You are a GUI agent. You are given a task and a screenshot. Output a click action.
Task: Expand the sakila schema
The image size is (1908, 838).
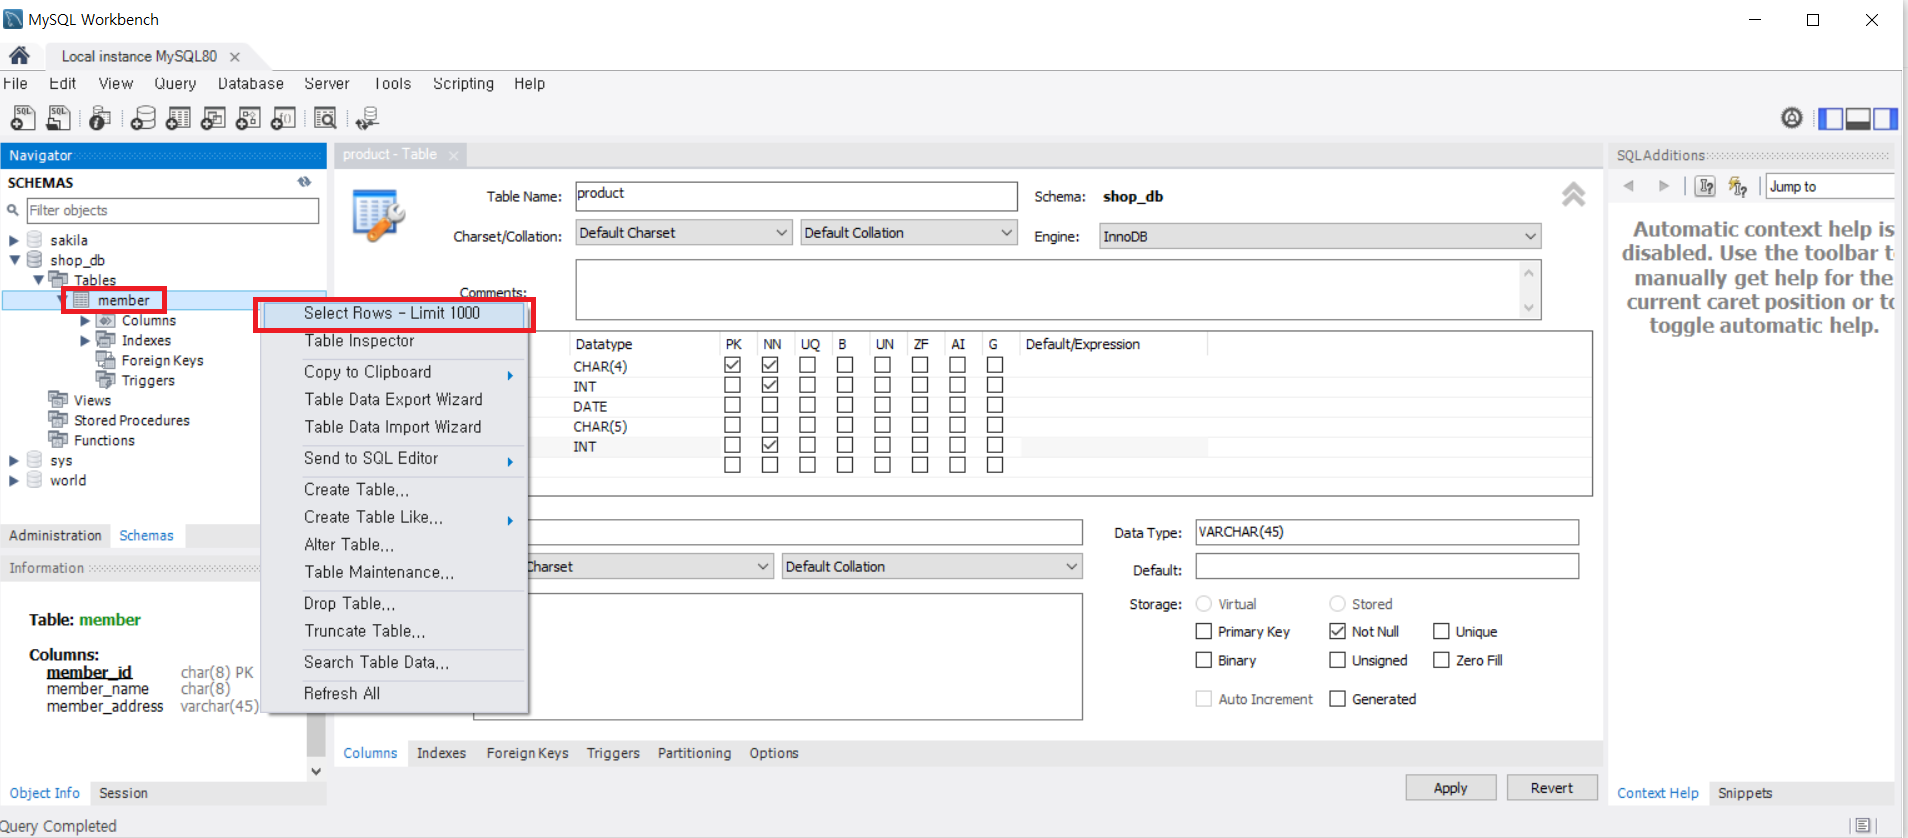tap(14, 240)
